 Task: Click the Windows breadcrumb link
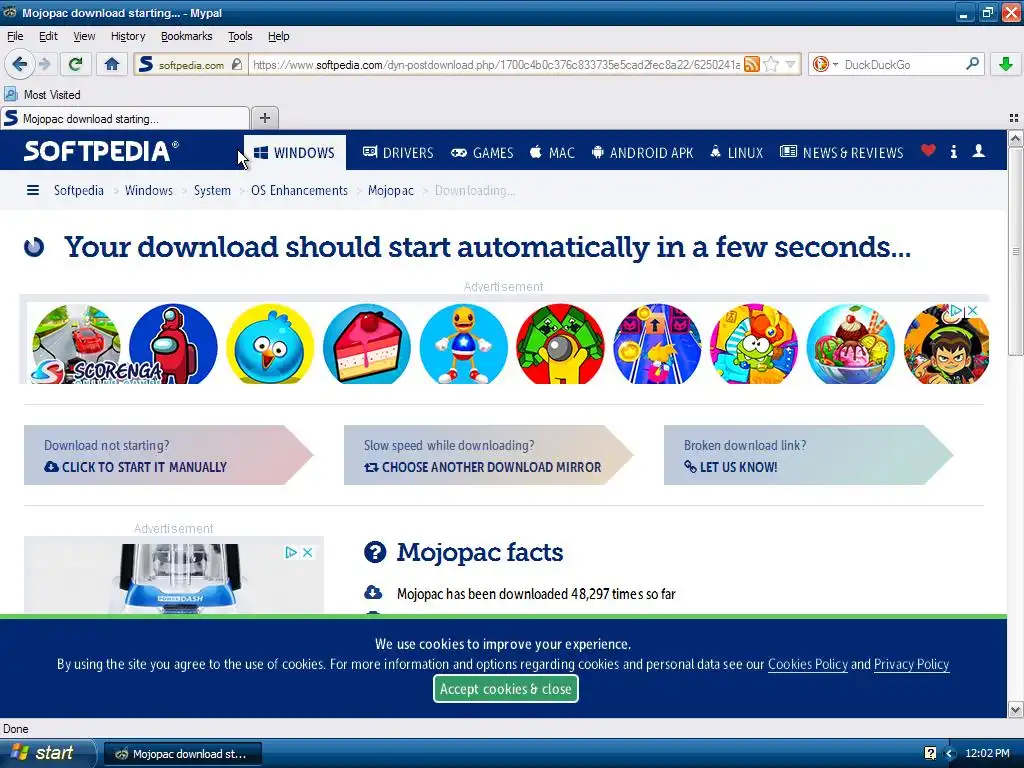pyautogui.click(x=149, y=190)
